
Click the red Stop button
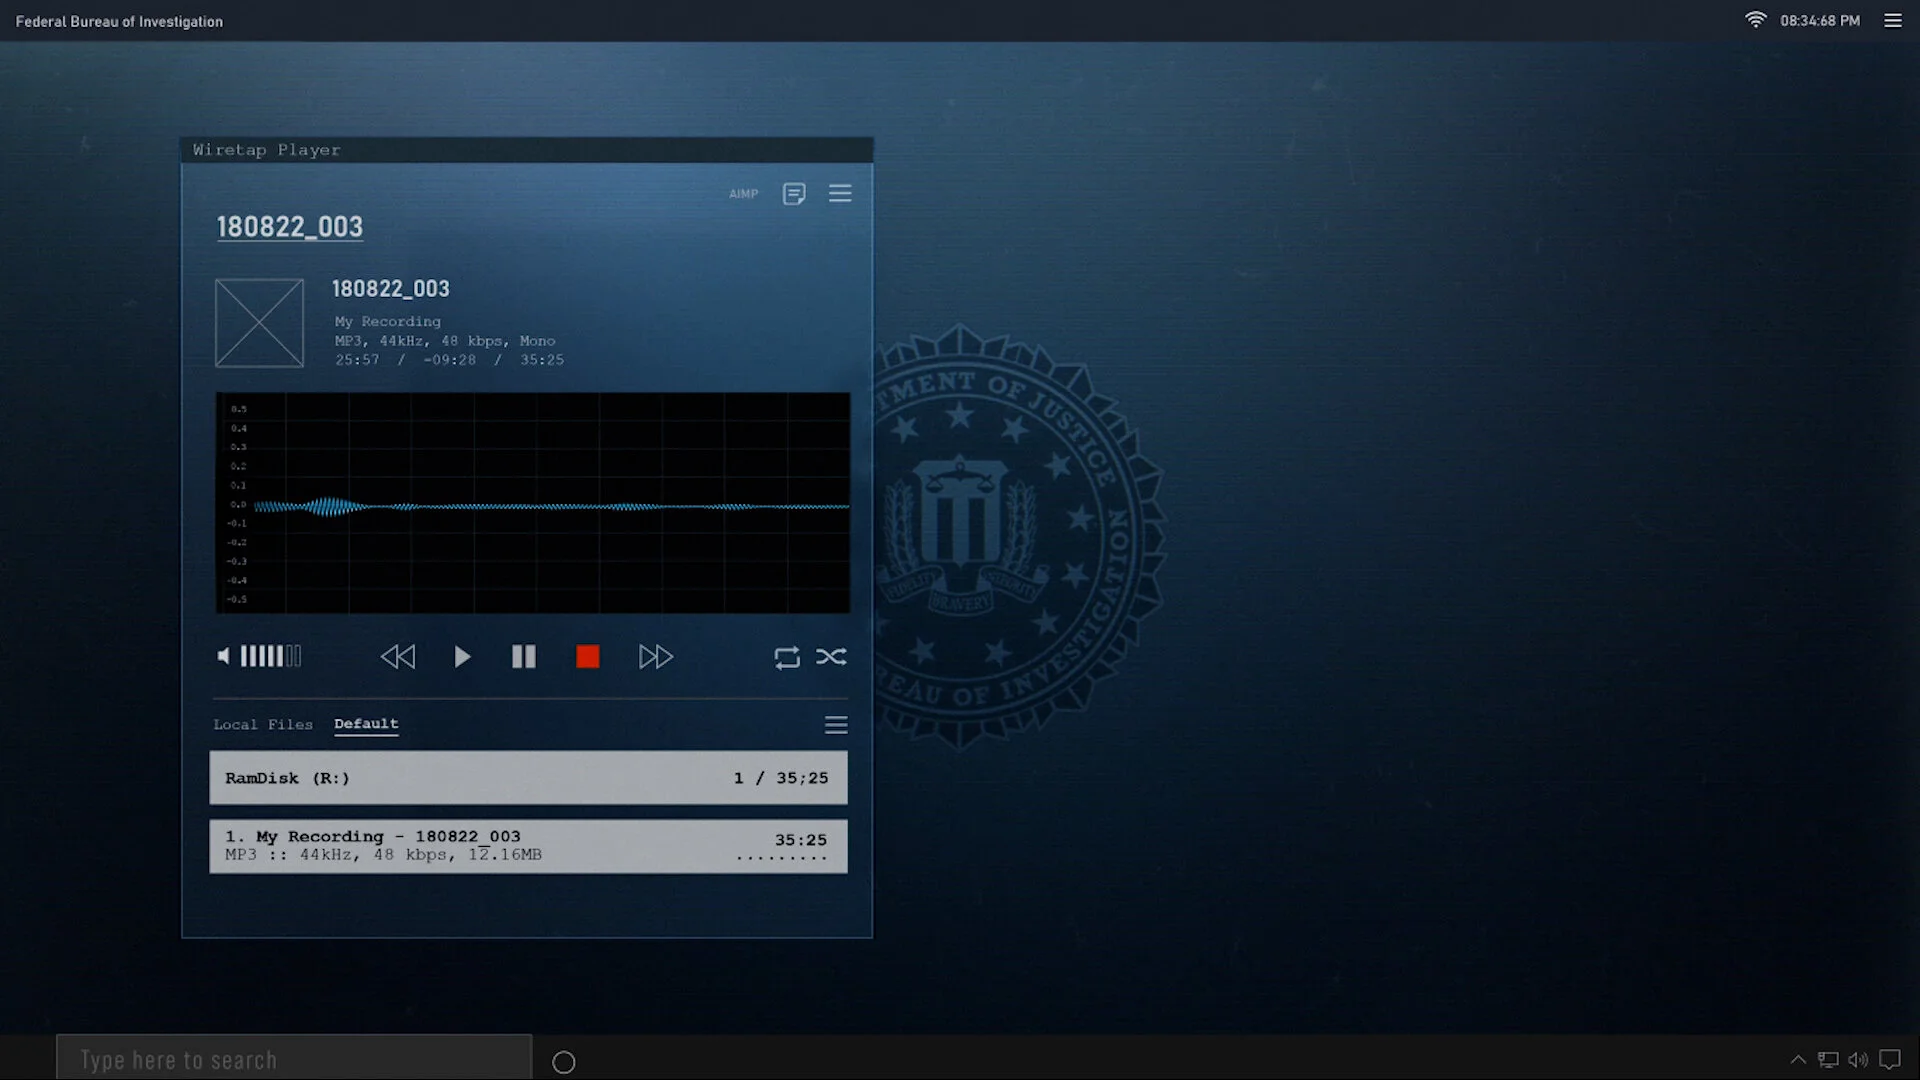pyautogui.click(x=588, y=657)
